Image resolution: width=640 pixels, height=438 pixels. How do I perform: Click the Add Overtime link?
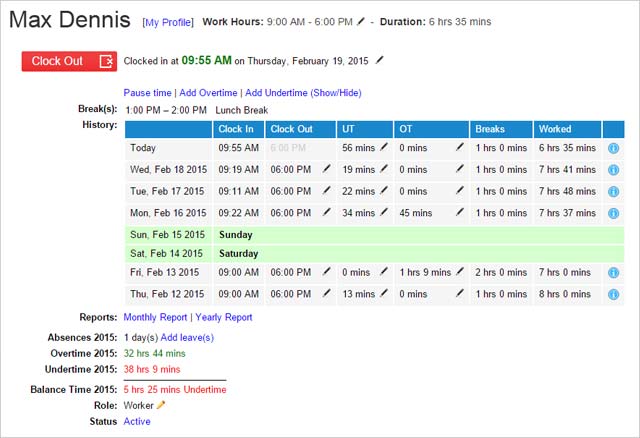pos(208,93)
